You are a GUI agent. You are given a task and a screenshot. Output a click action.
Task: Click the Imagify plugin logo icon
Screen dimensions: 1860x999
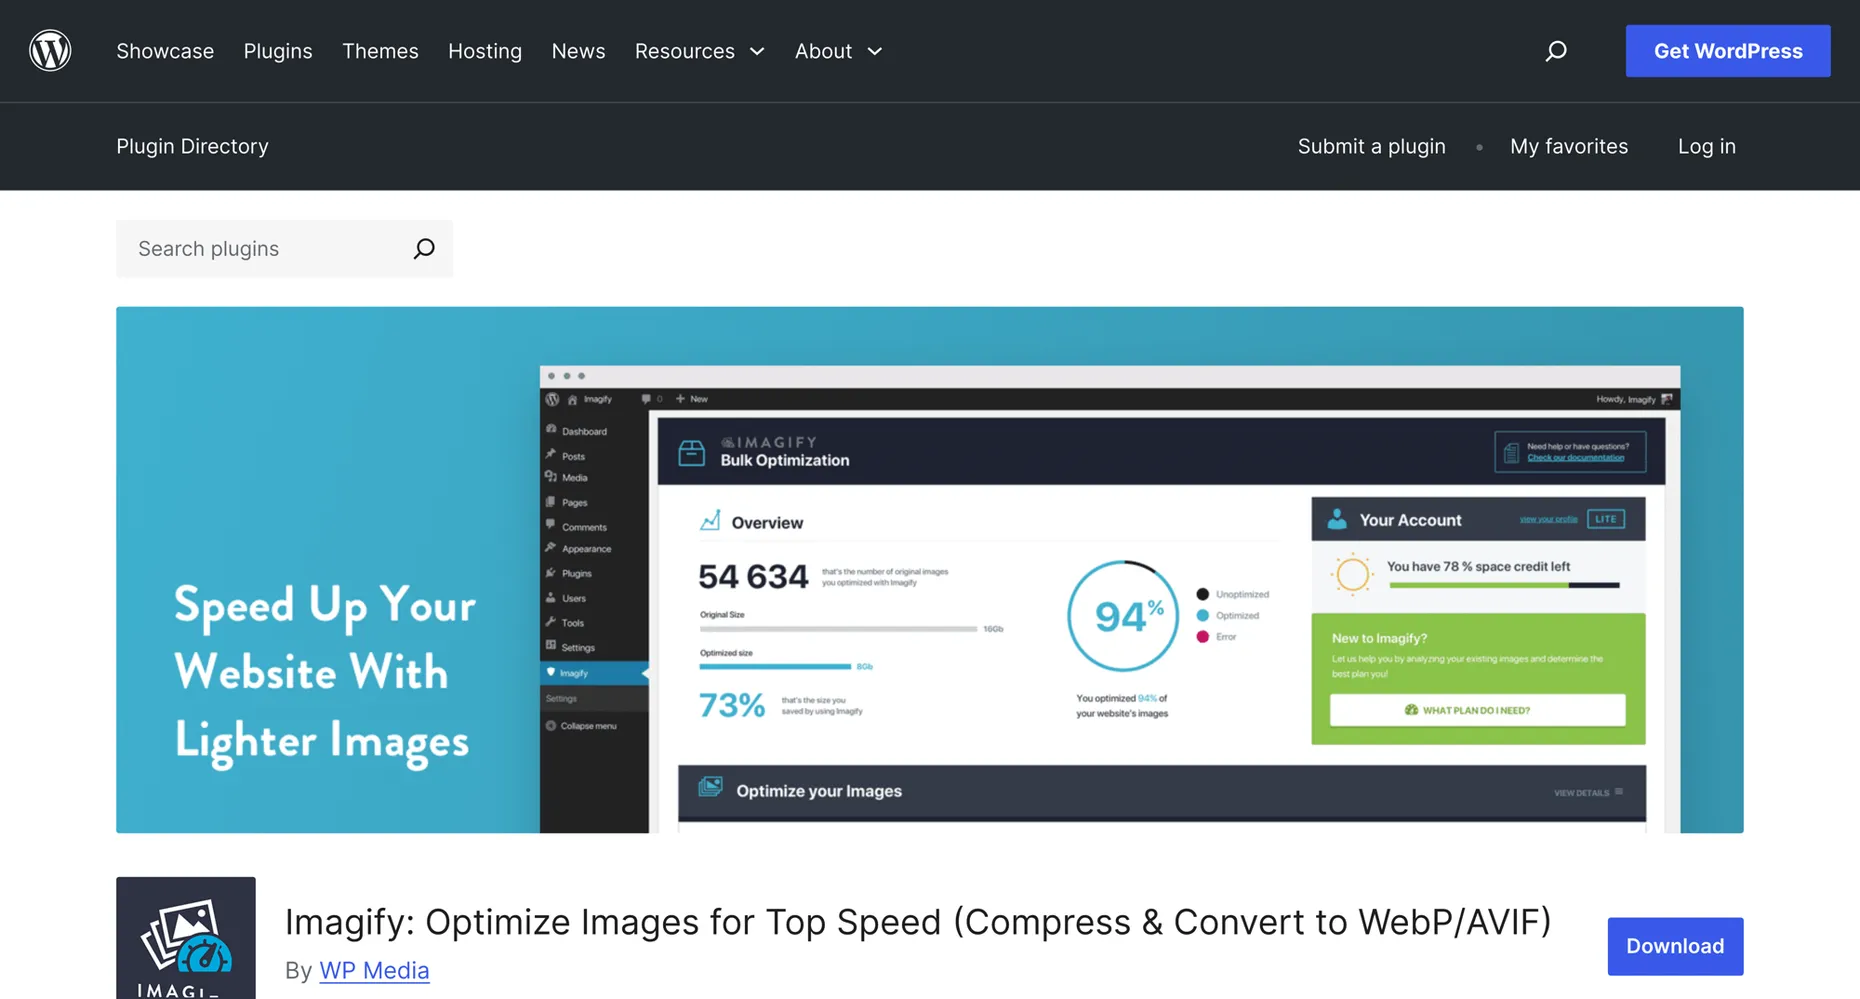186,938
